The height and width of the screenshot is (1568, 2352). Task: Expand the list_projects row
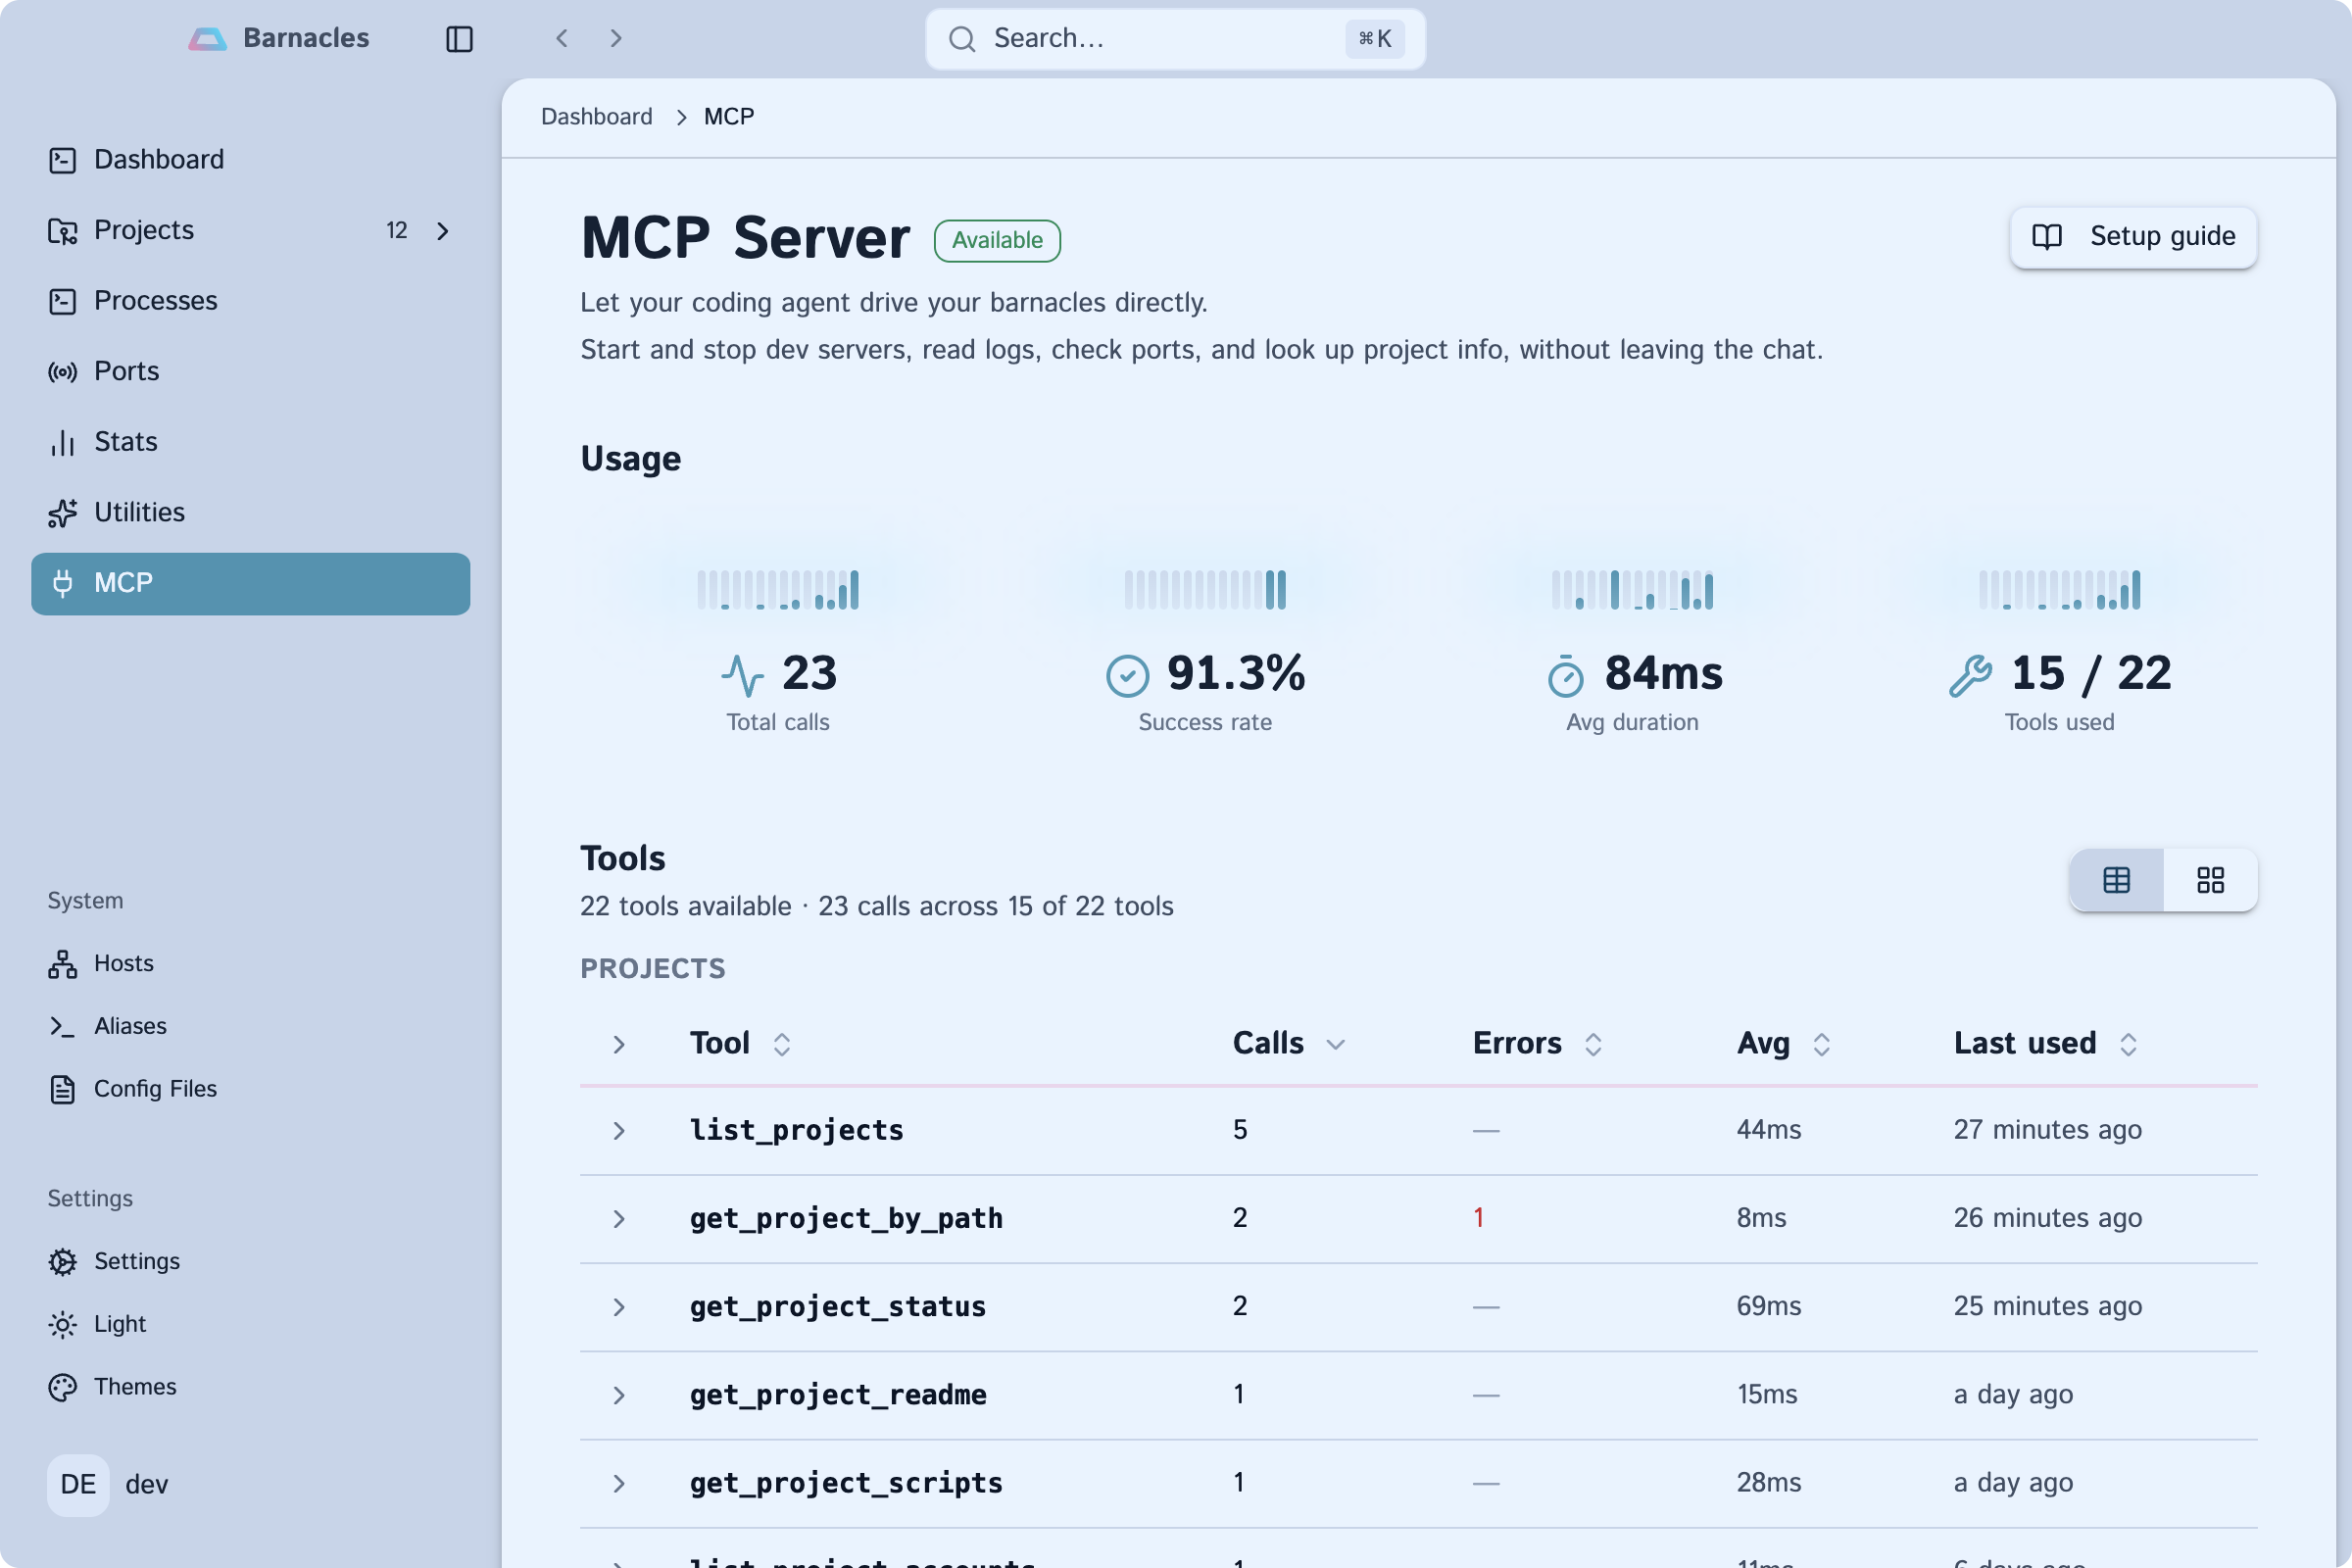point(619,1131)
